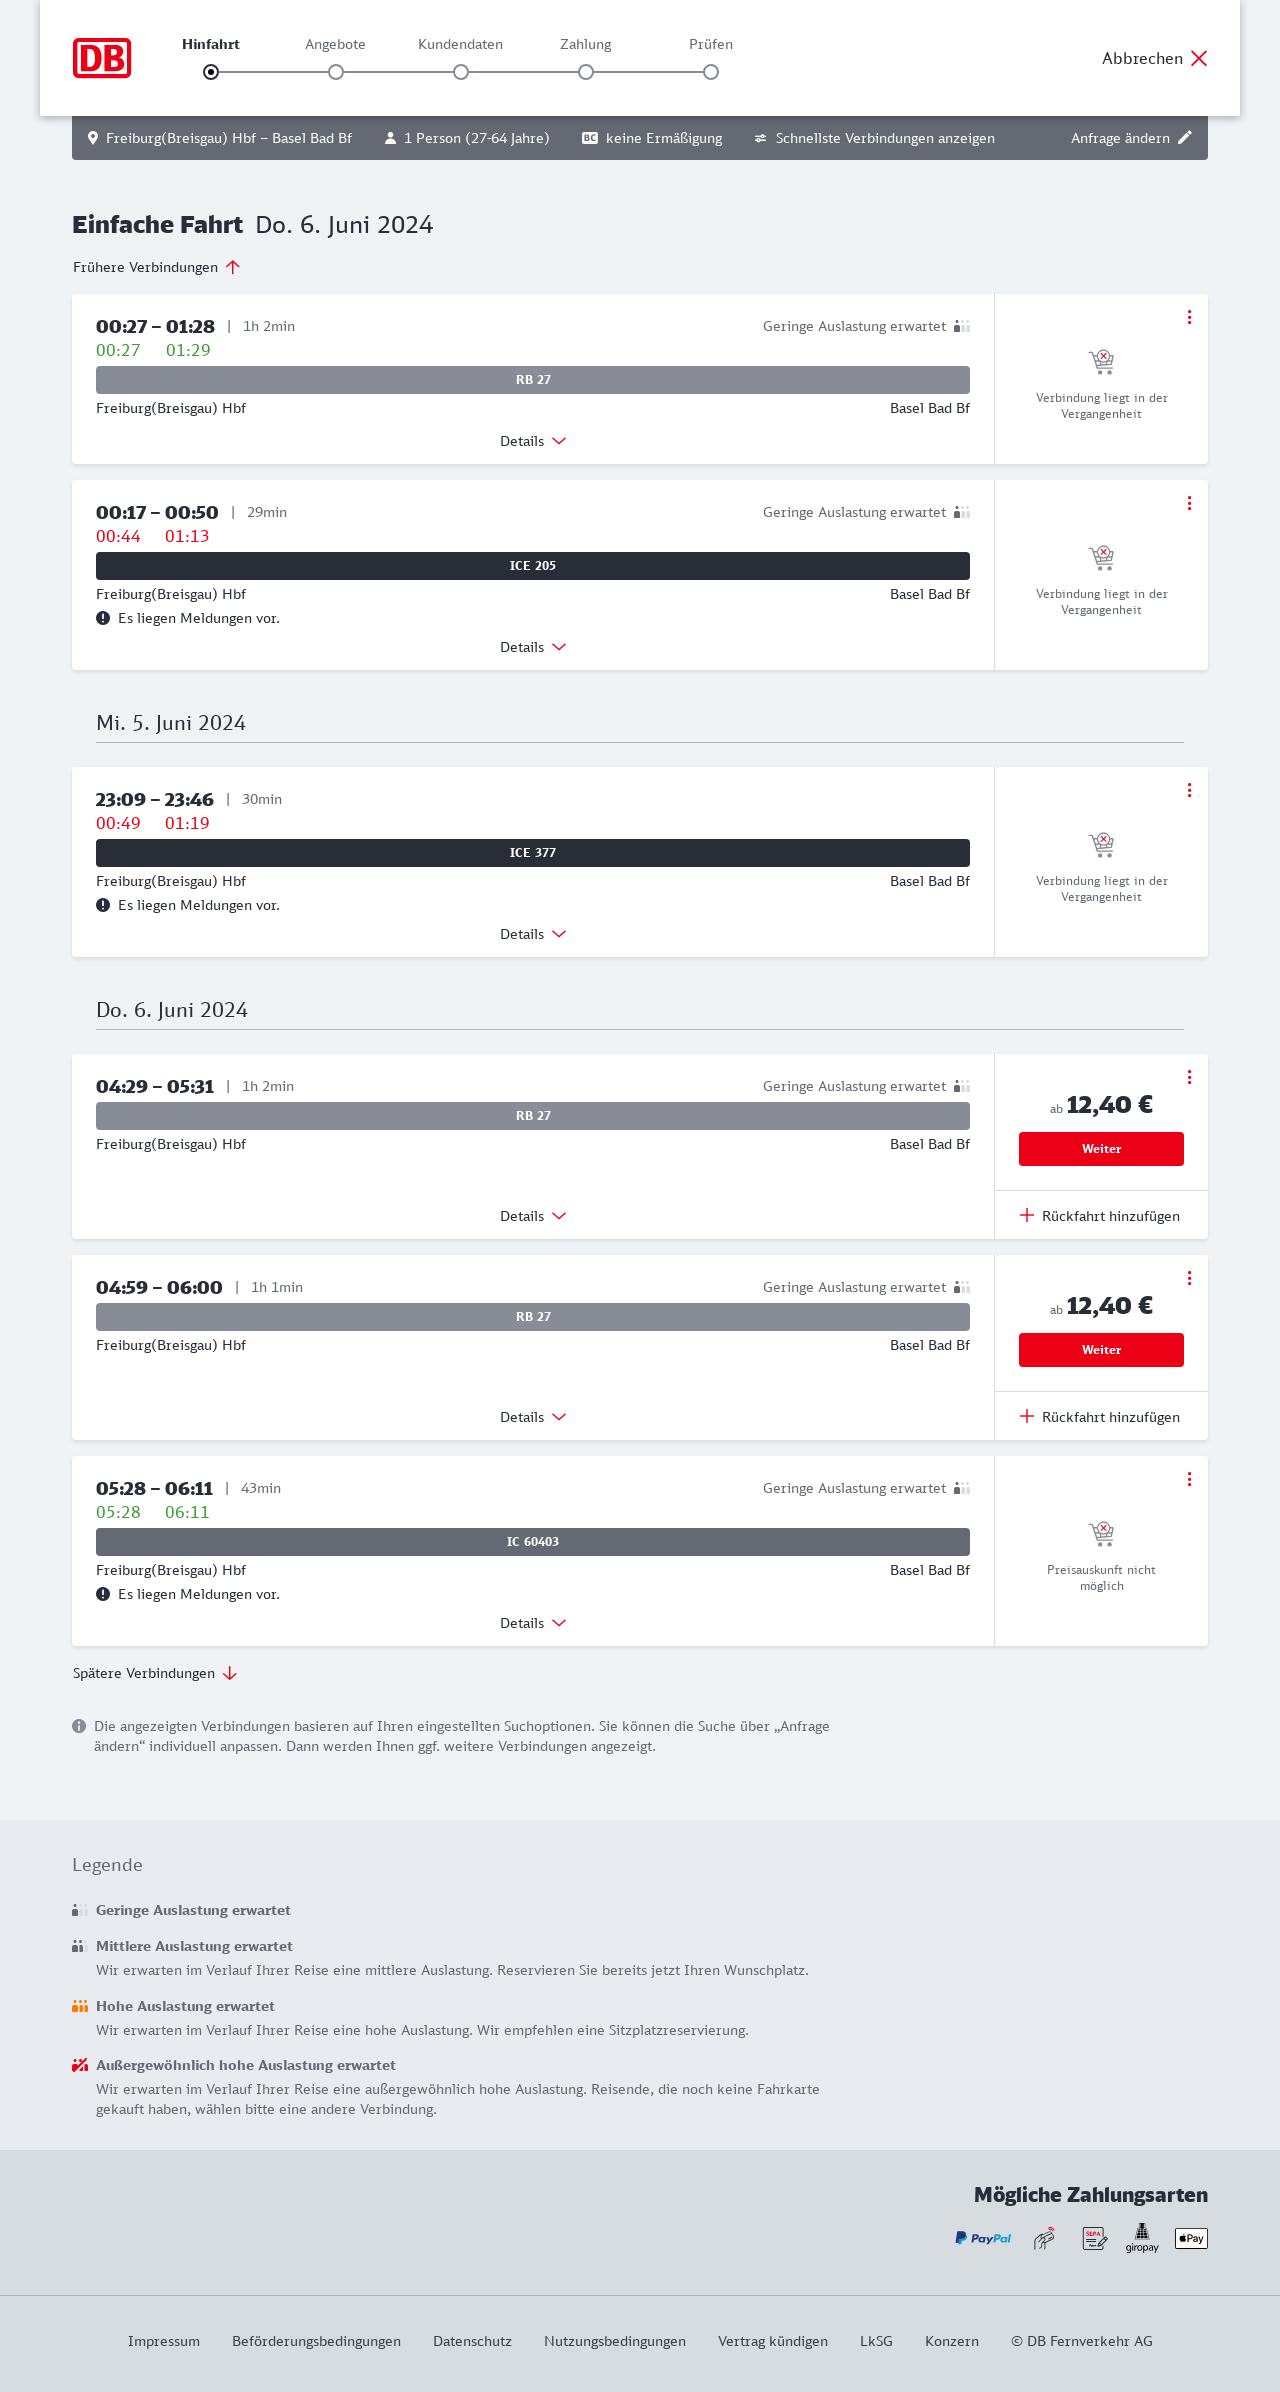Open three-dot menu for the ICE 377 connection
The image size is (1280, 2392).
point(1189,790)
